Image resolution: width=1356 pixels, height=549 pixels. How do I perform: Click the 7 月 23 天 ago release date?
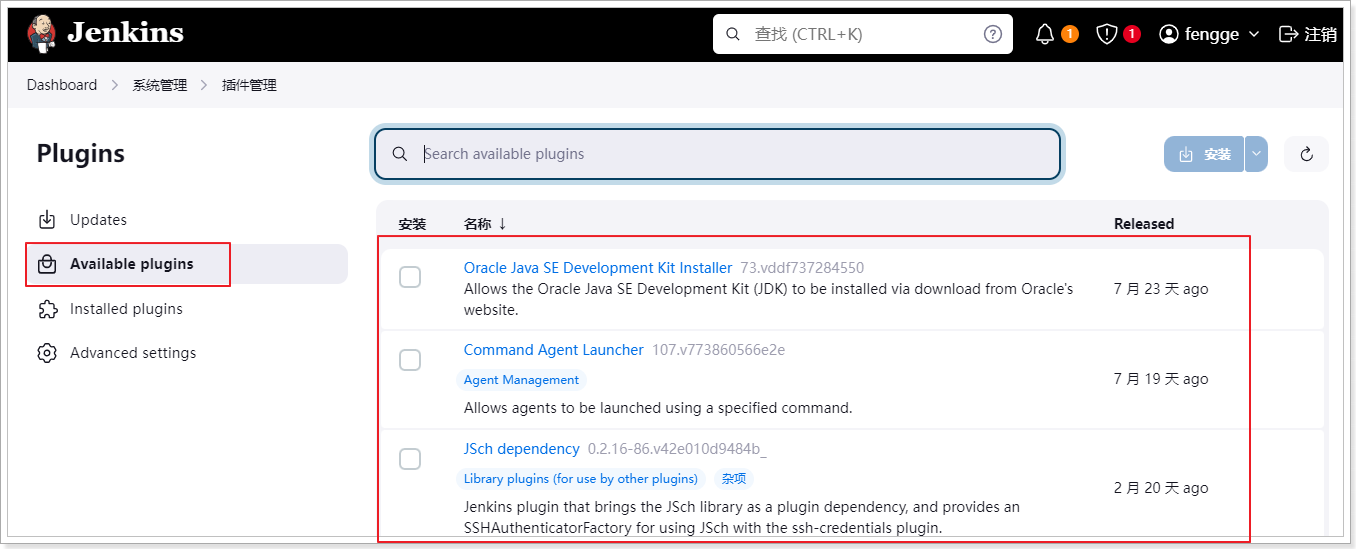point(1161,289)
